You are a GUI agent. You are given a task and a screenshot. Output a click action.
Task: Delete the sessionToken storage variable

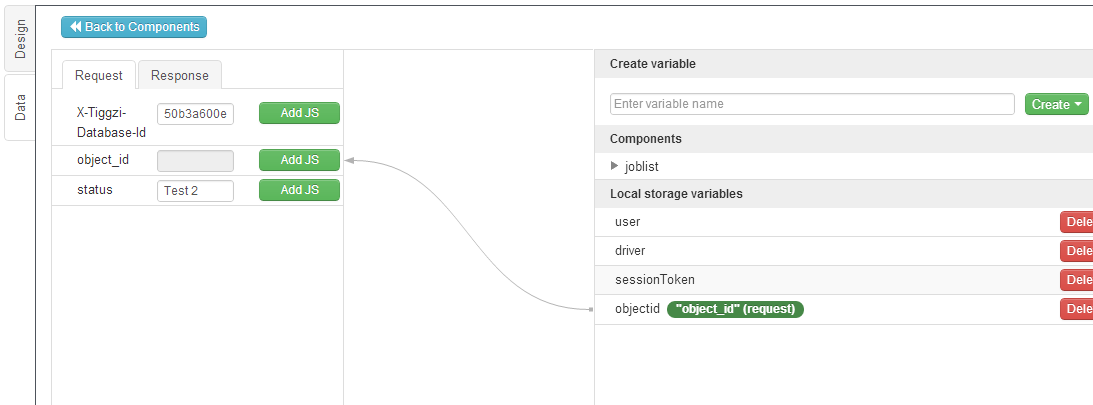(1077, 280)
